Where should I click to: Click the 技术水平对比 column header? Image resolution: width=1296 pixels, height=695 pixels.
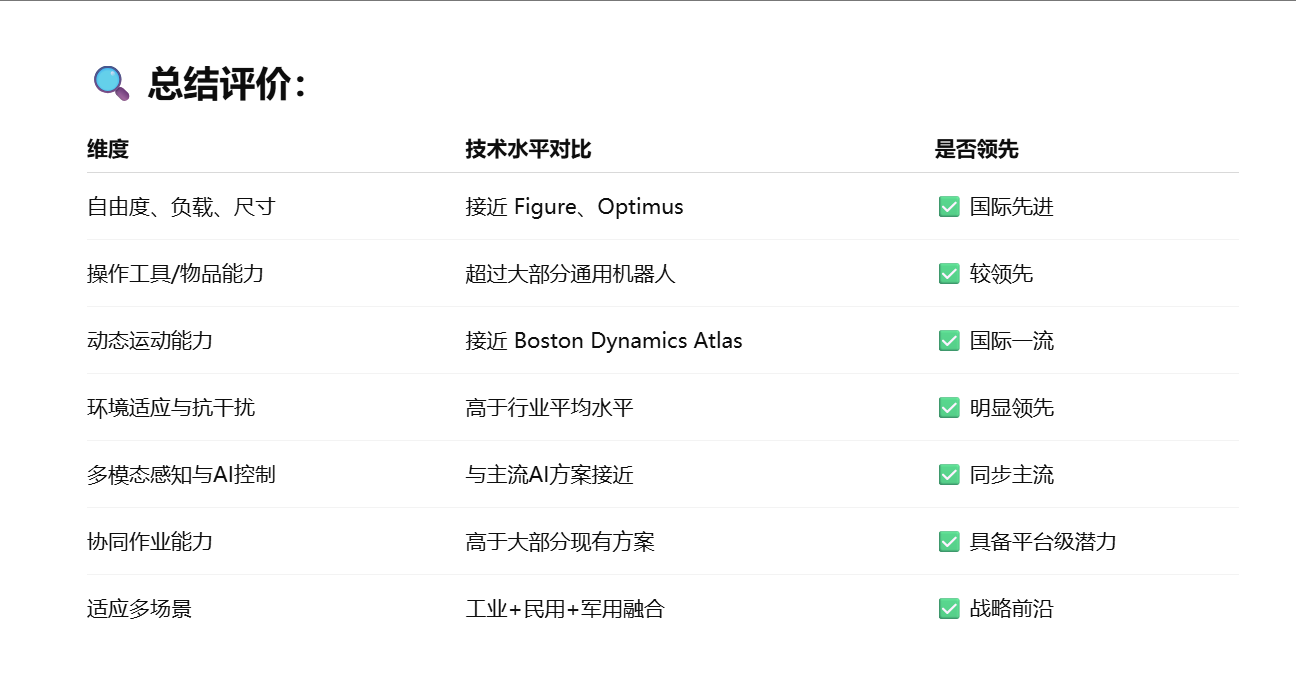click(x=528, y=150)
